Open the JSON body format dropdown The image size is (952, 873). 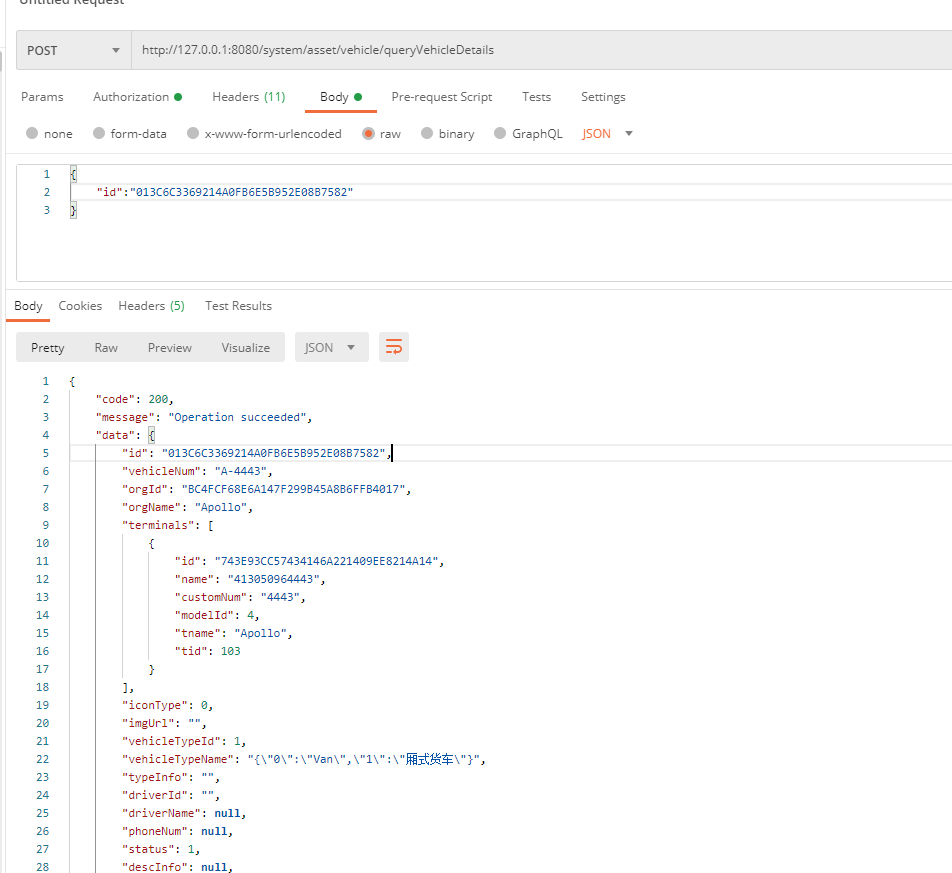(608, 133)
